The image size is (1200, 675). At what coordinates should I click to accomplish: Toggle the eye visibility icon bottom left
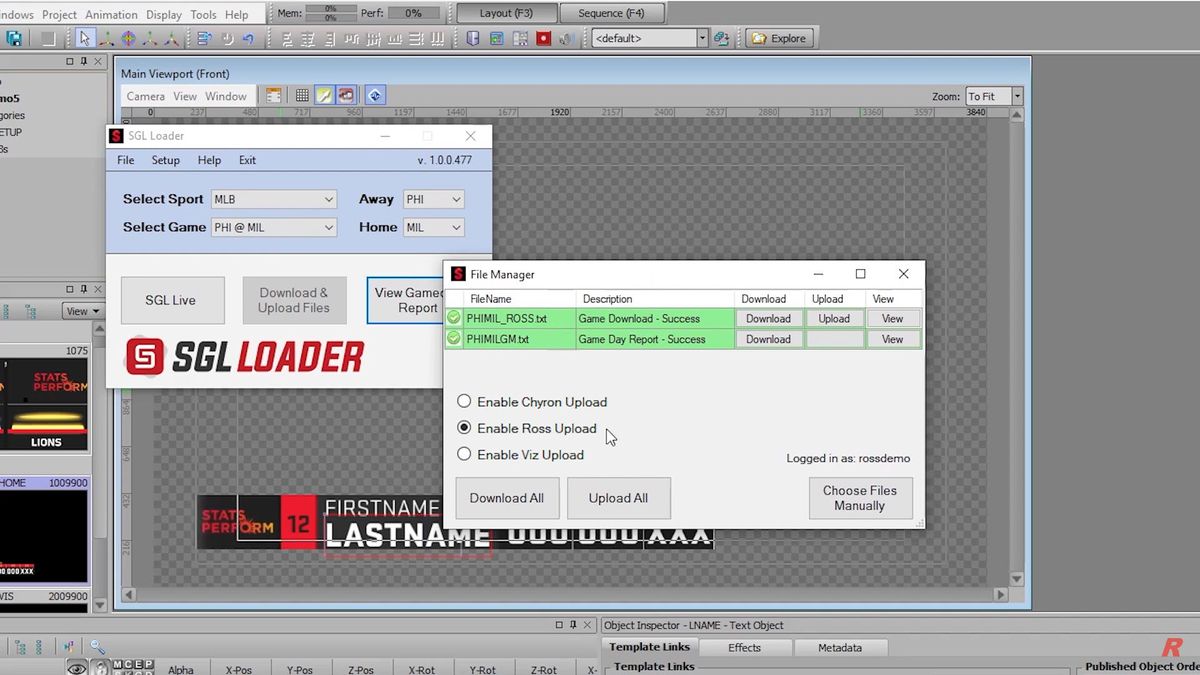coord(77,666)
